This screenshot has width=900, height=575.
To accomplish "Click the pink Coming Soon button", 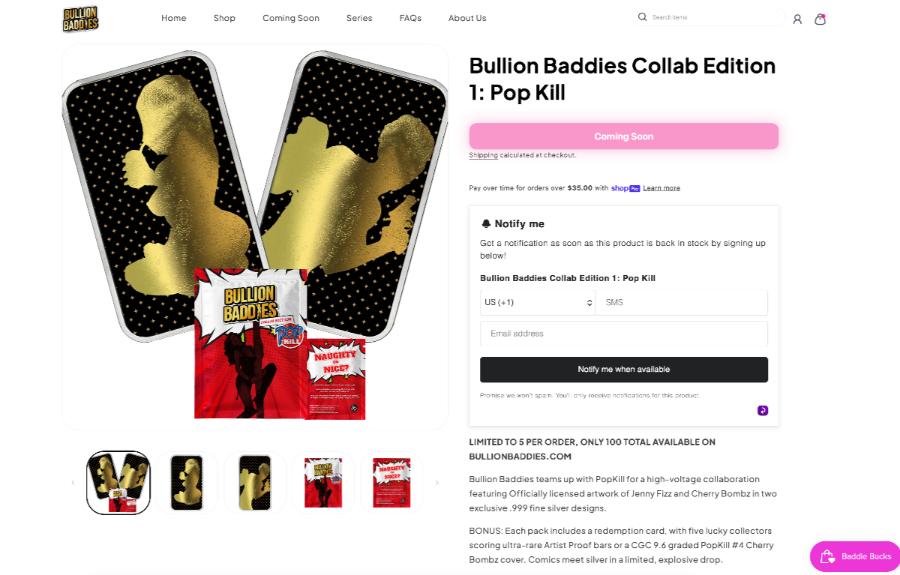I will (624, 137).
